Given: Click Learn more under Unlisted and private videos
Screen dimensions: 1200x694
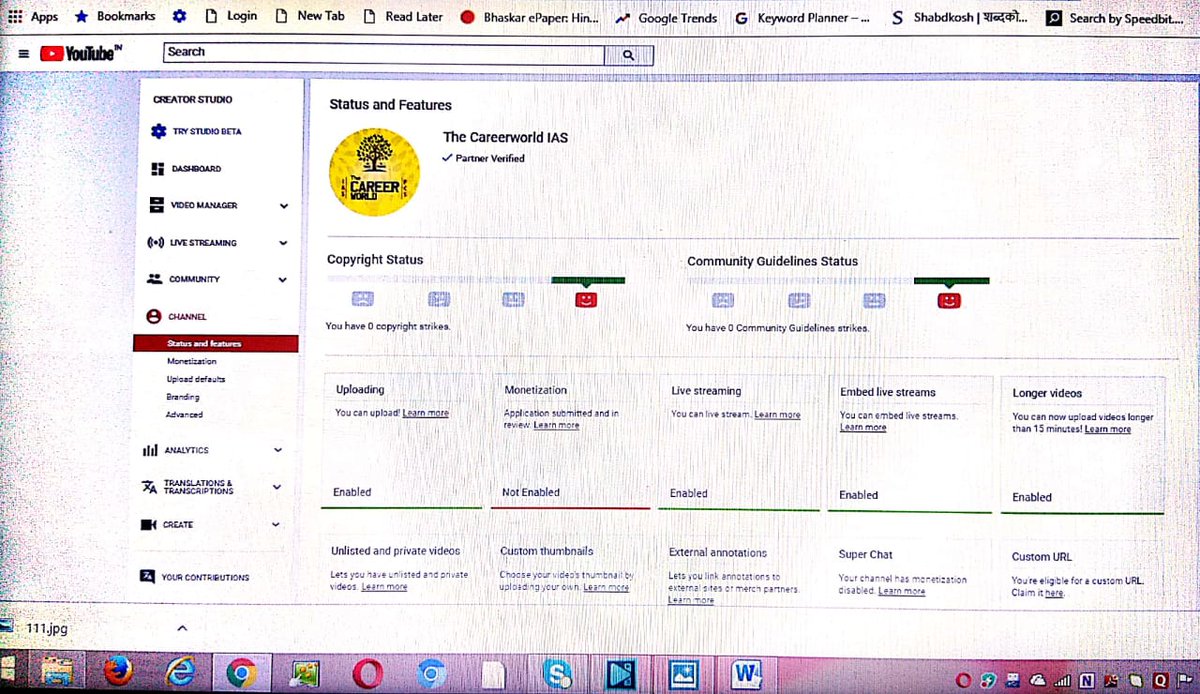Looking at the screenshot, I should coord(384,587).
